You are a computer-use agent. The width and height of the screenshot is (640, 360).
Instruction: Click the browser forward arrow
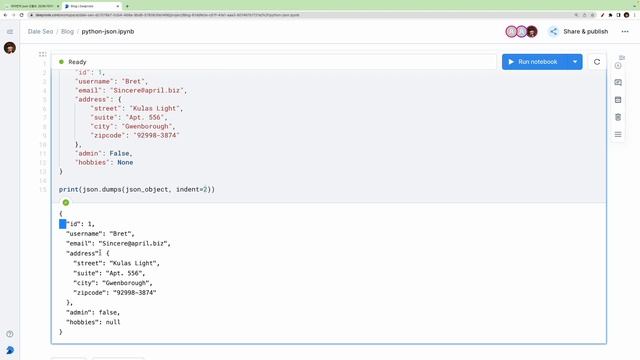click(x=13, y=15)
